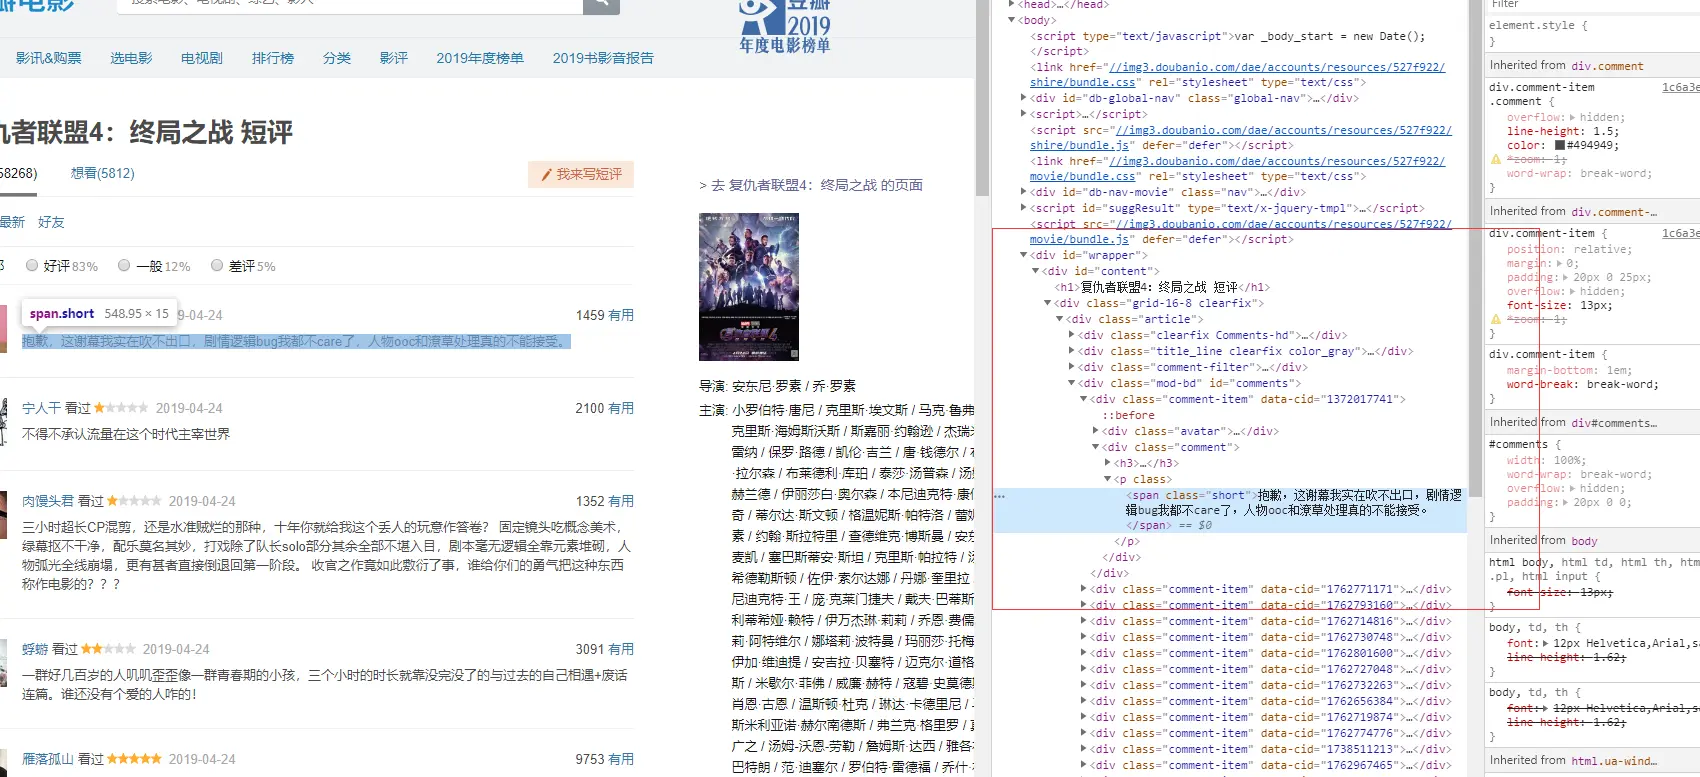Open the movie/bundle.css link in DevTools
The image size is (1700, 777).
pos(1238,168)
